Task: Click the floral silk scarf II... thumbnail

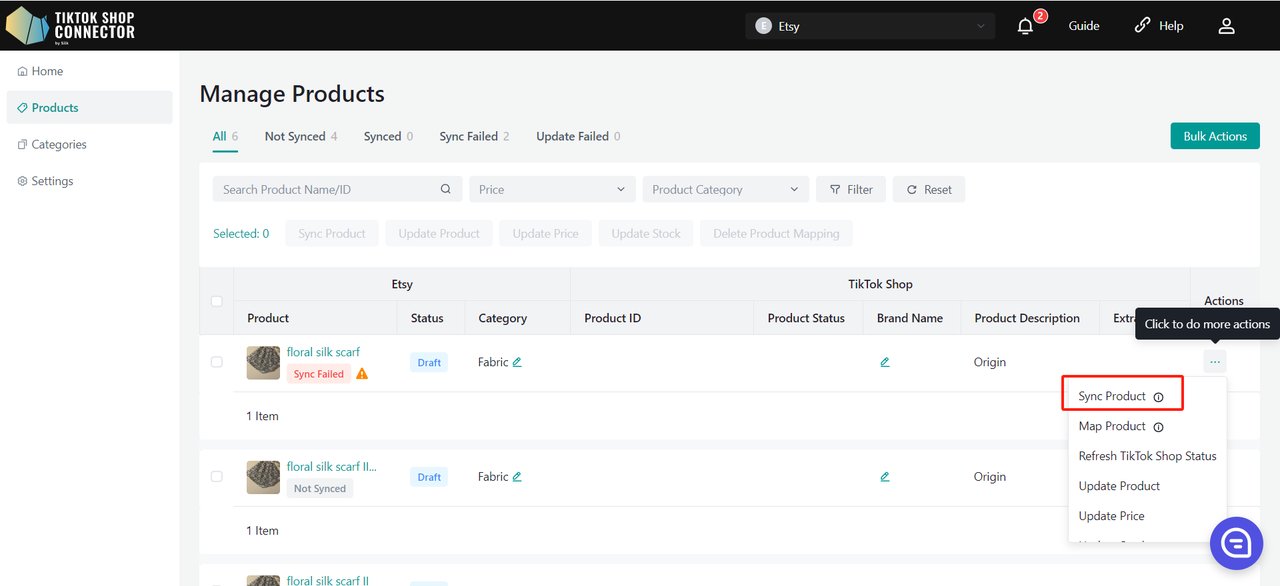Action: (263, 477)
